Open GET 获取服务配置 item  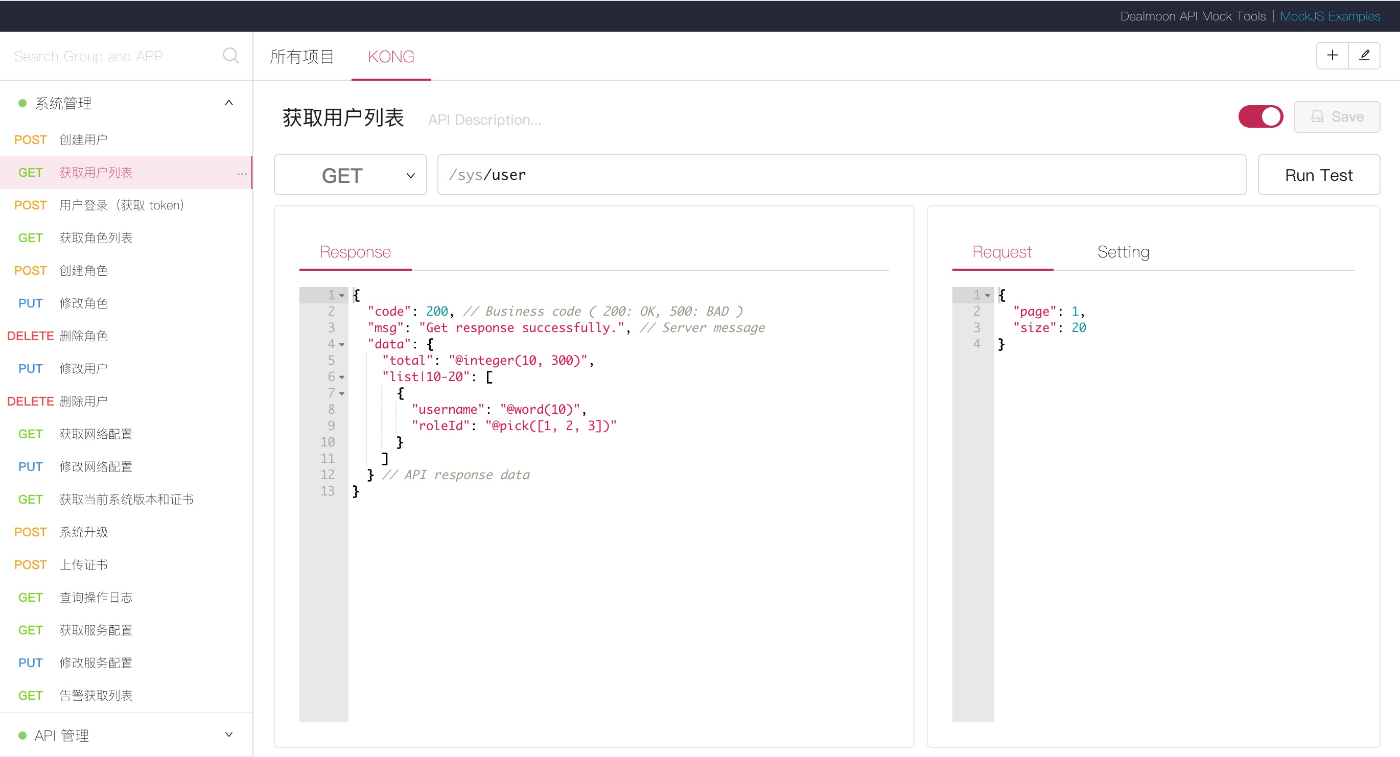click(x=126, y=630)
